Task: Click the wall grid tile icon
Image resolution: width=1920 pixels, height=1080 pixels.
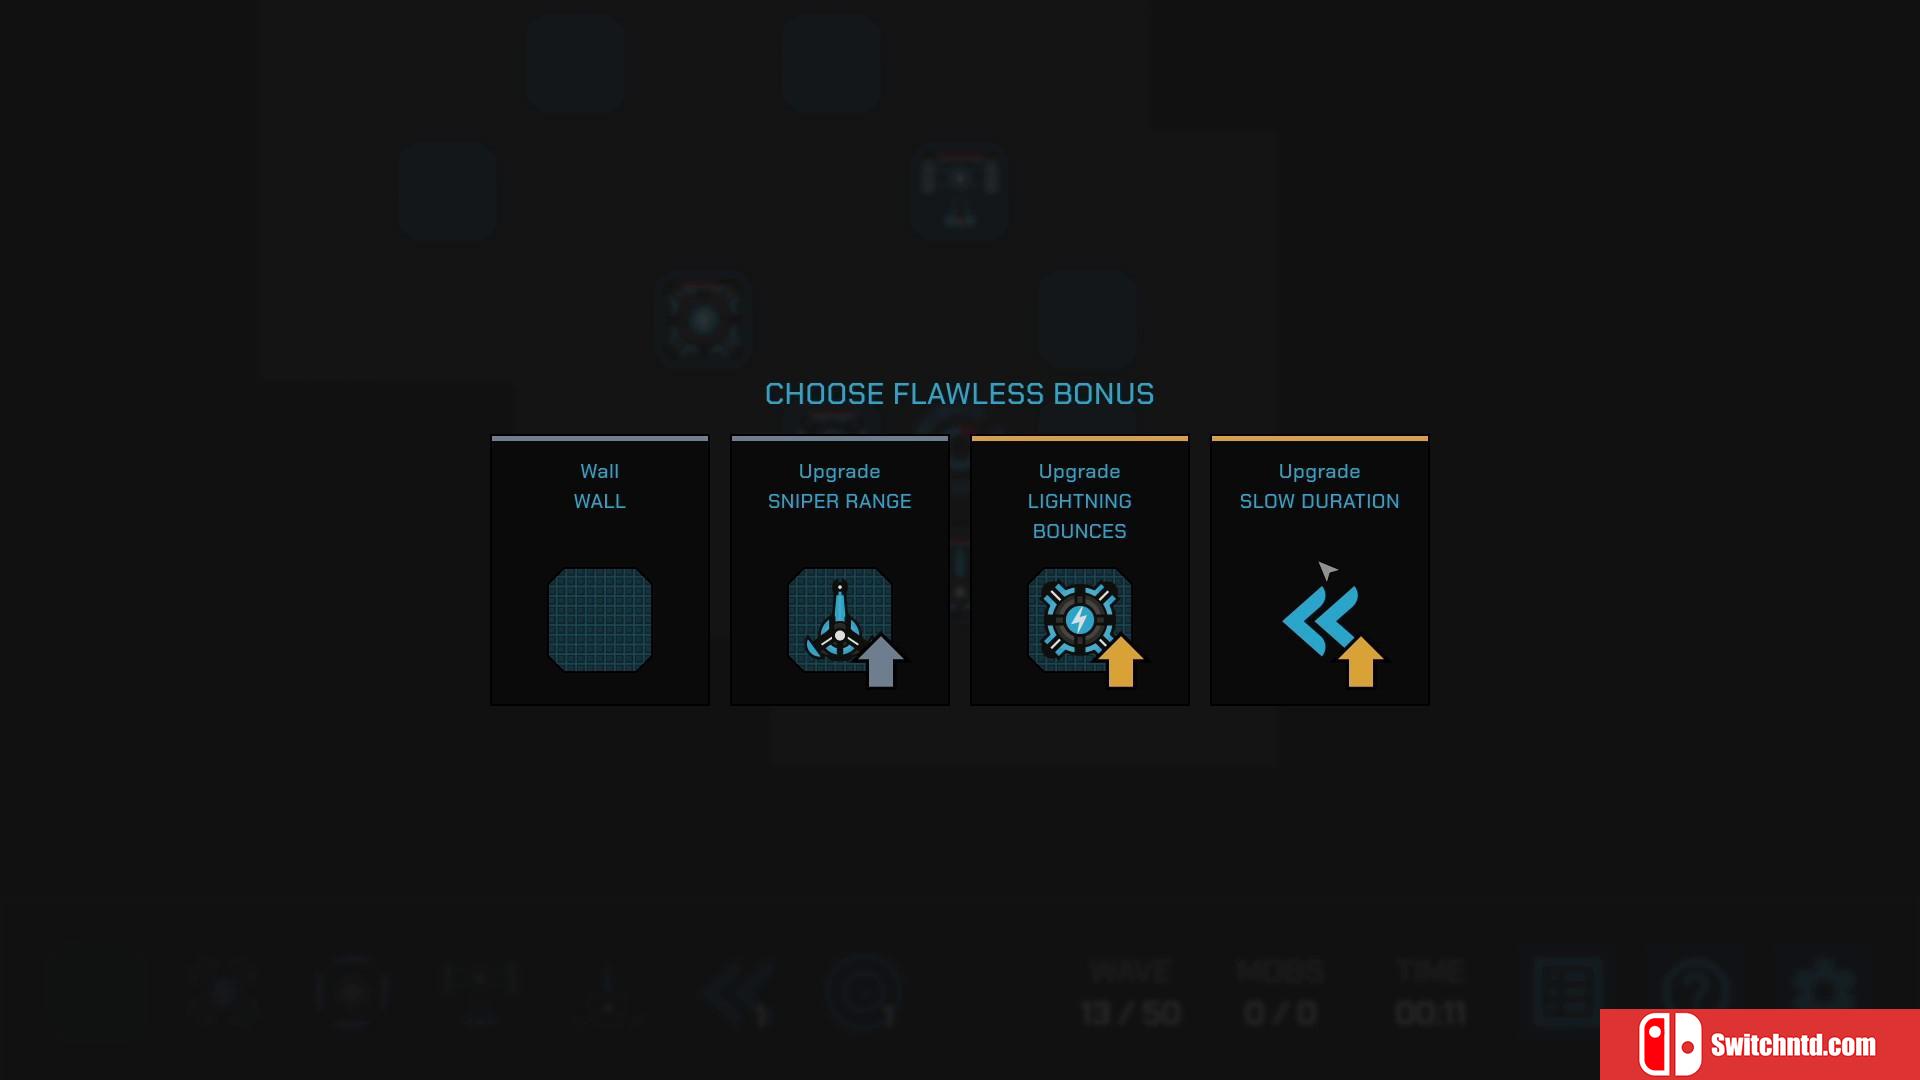Action: coord(599,620)
